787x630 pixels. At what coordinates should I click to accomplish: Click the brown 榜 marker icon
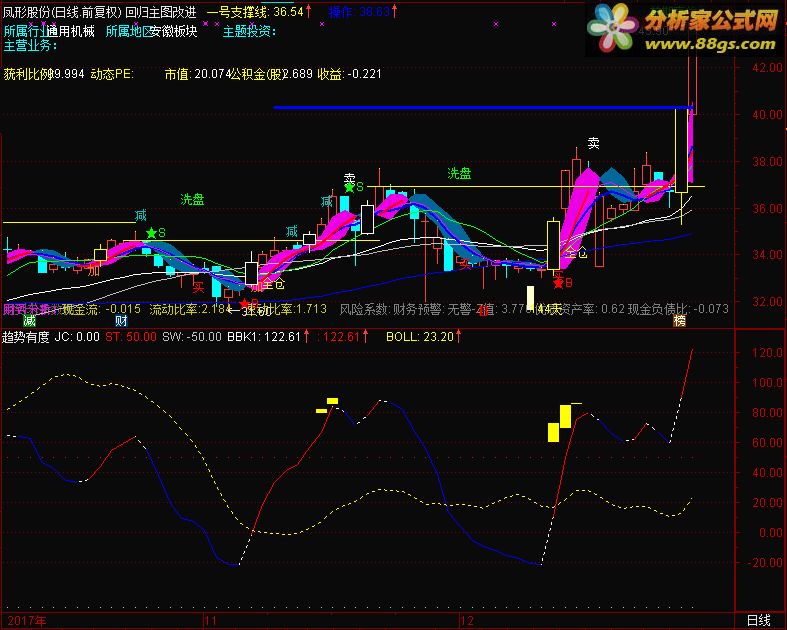click(x=679, y=321)
